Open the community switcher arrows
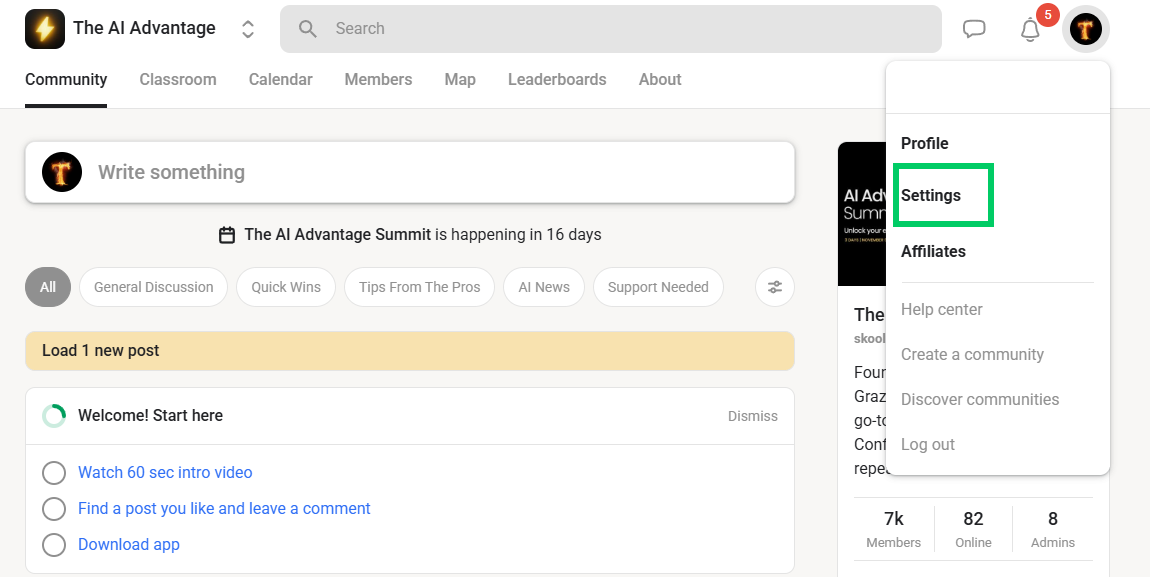The width and height of the screenshot is (1150, 577). coord(248,29)
